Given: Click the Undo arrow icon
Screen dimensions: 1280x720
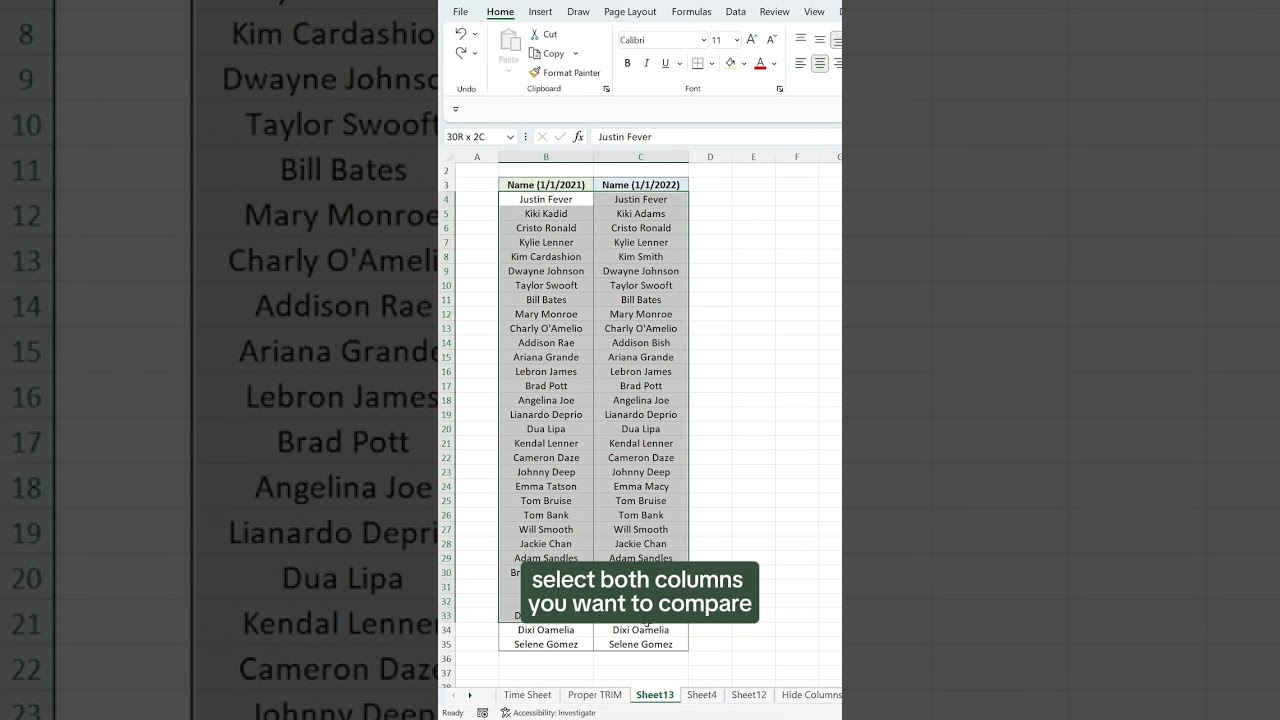Looking at the screenshot, I should click(x=460, y=33).
